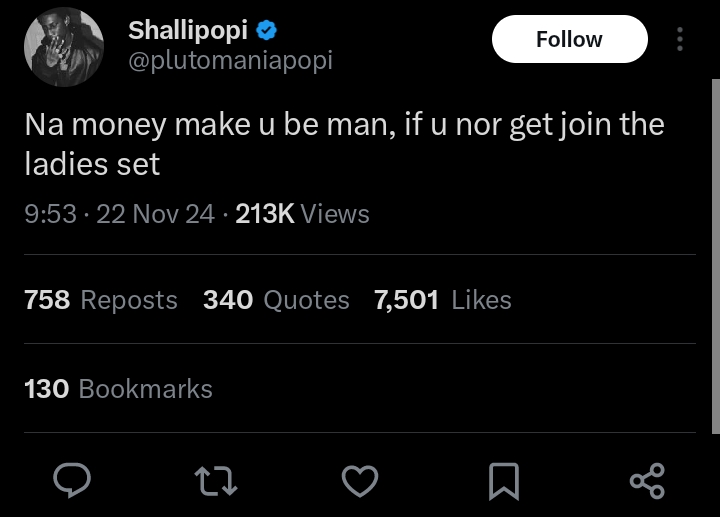The width and height of the screenshot is (720, 517).
Task: Click the blue verified badge
Action: pos(266,30)
